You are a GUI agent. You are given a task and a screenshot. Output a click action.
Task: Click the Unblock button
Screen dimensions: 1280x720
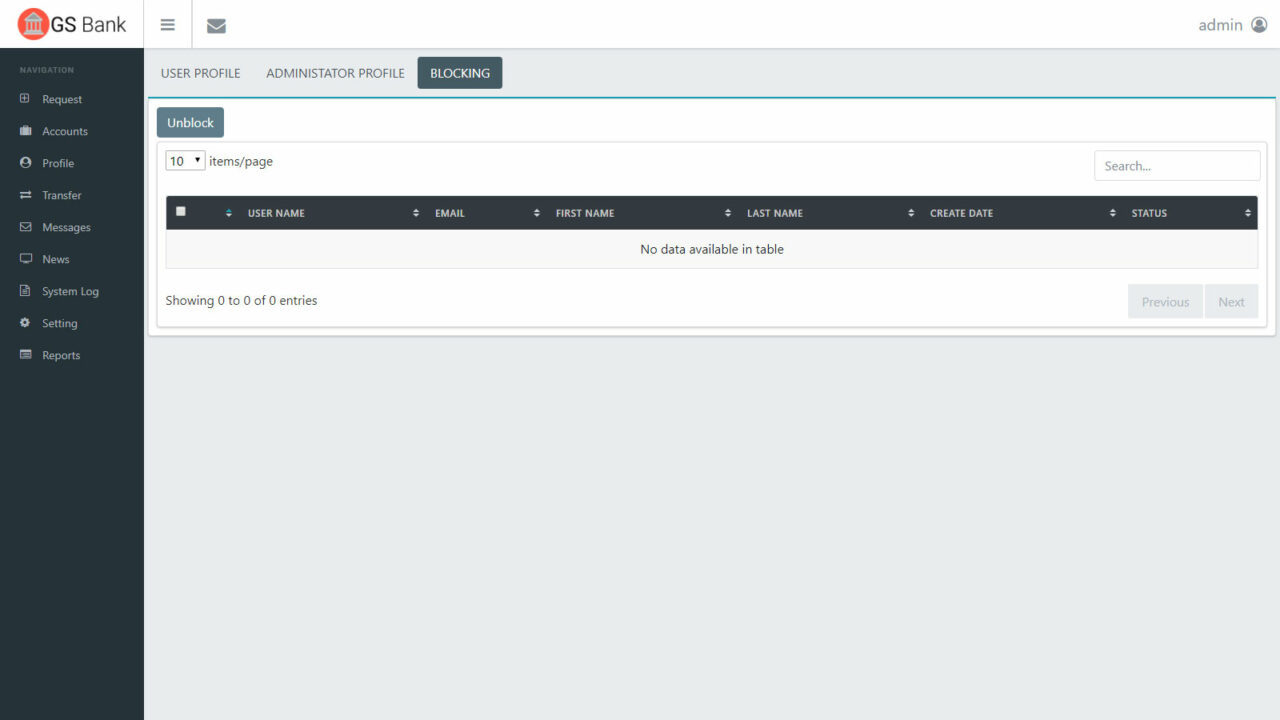tap(189, 122)
